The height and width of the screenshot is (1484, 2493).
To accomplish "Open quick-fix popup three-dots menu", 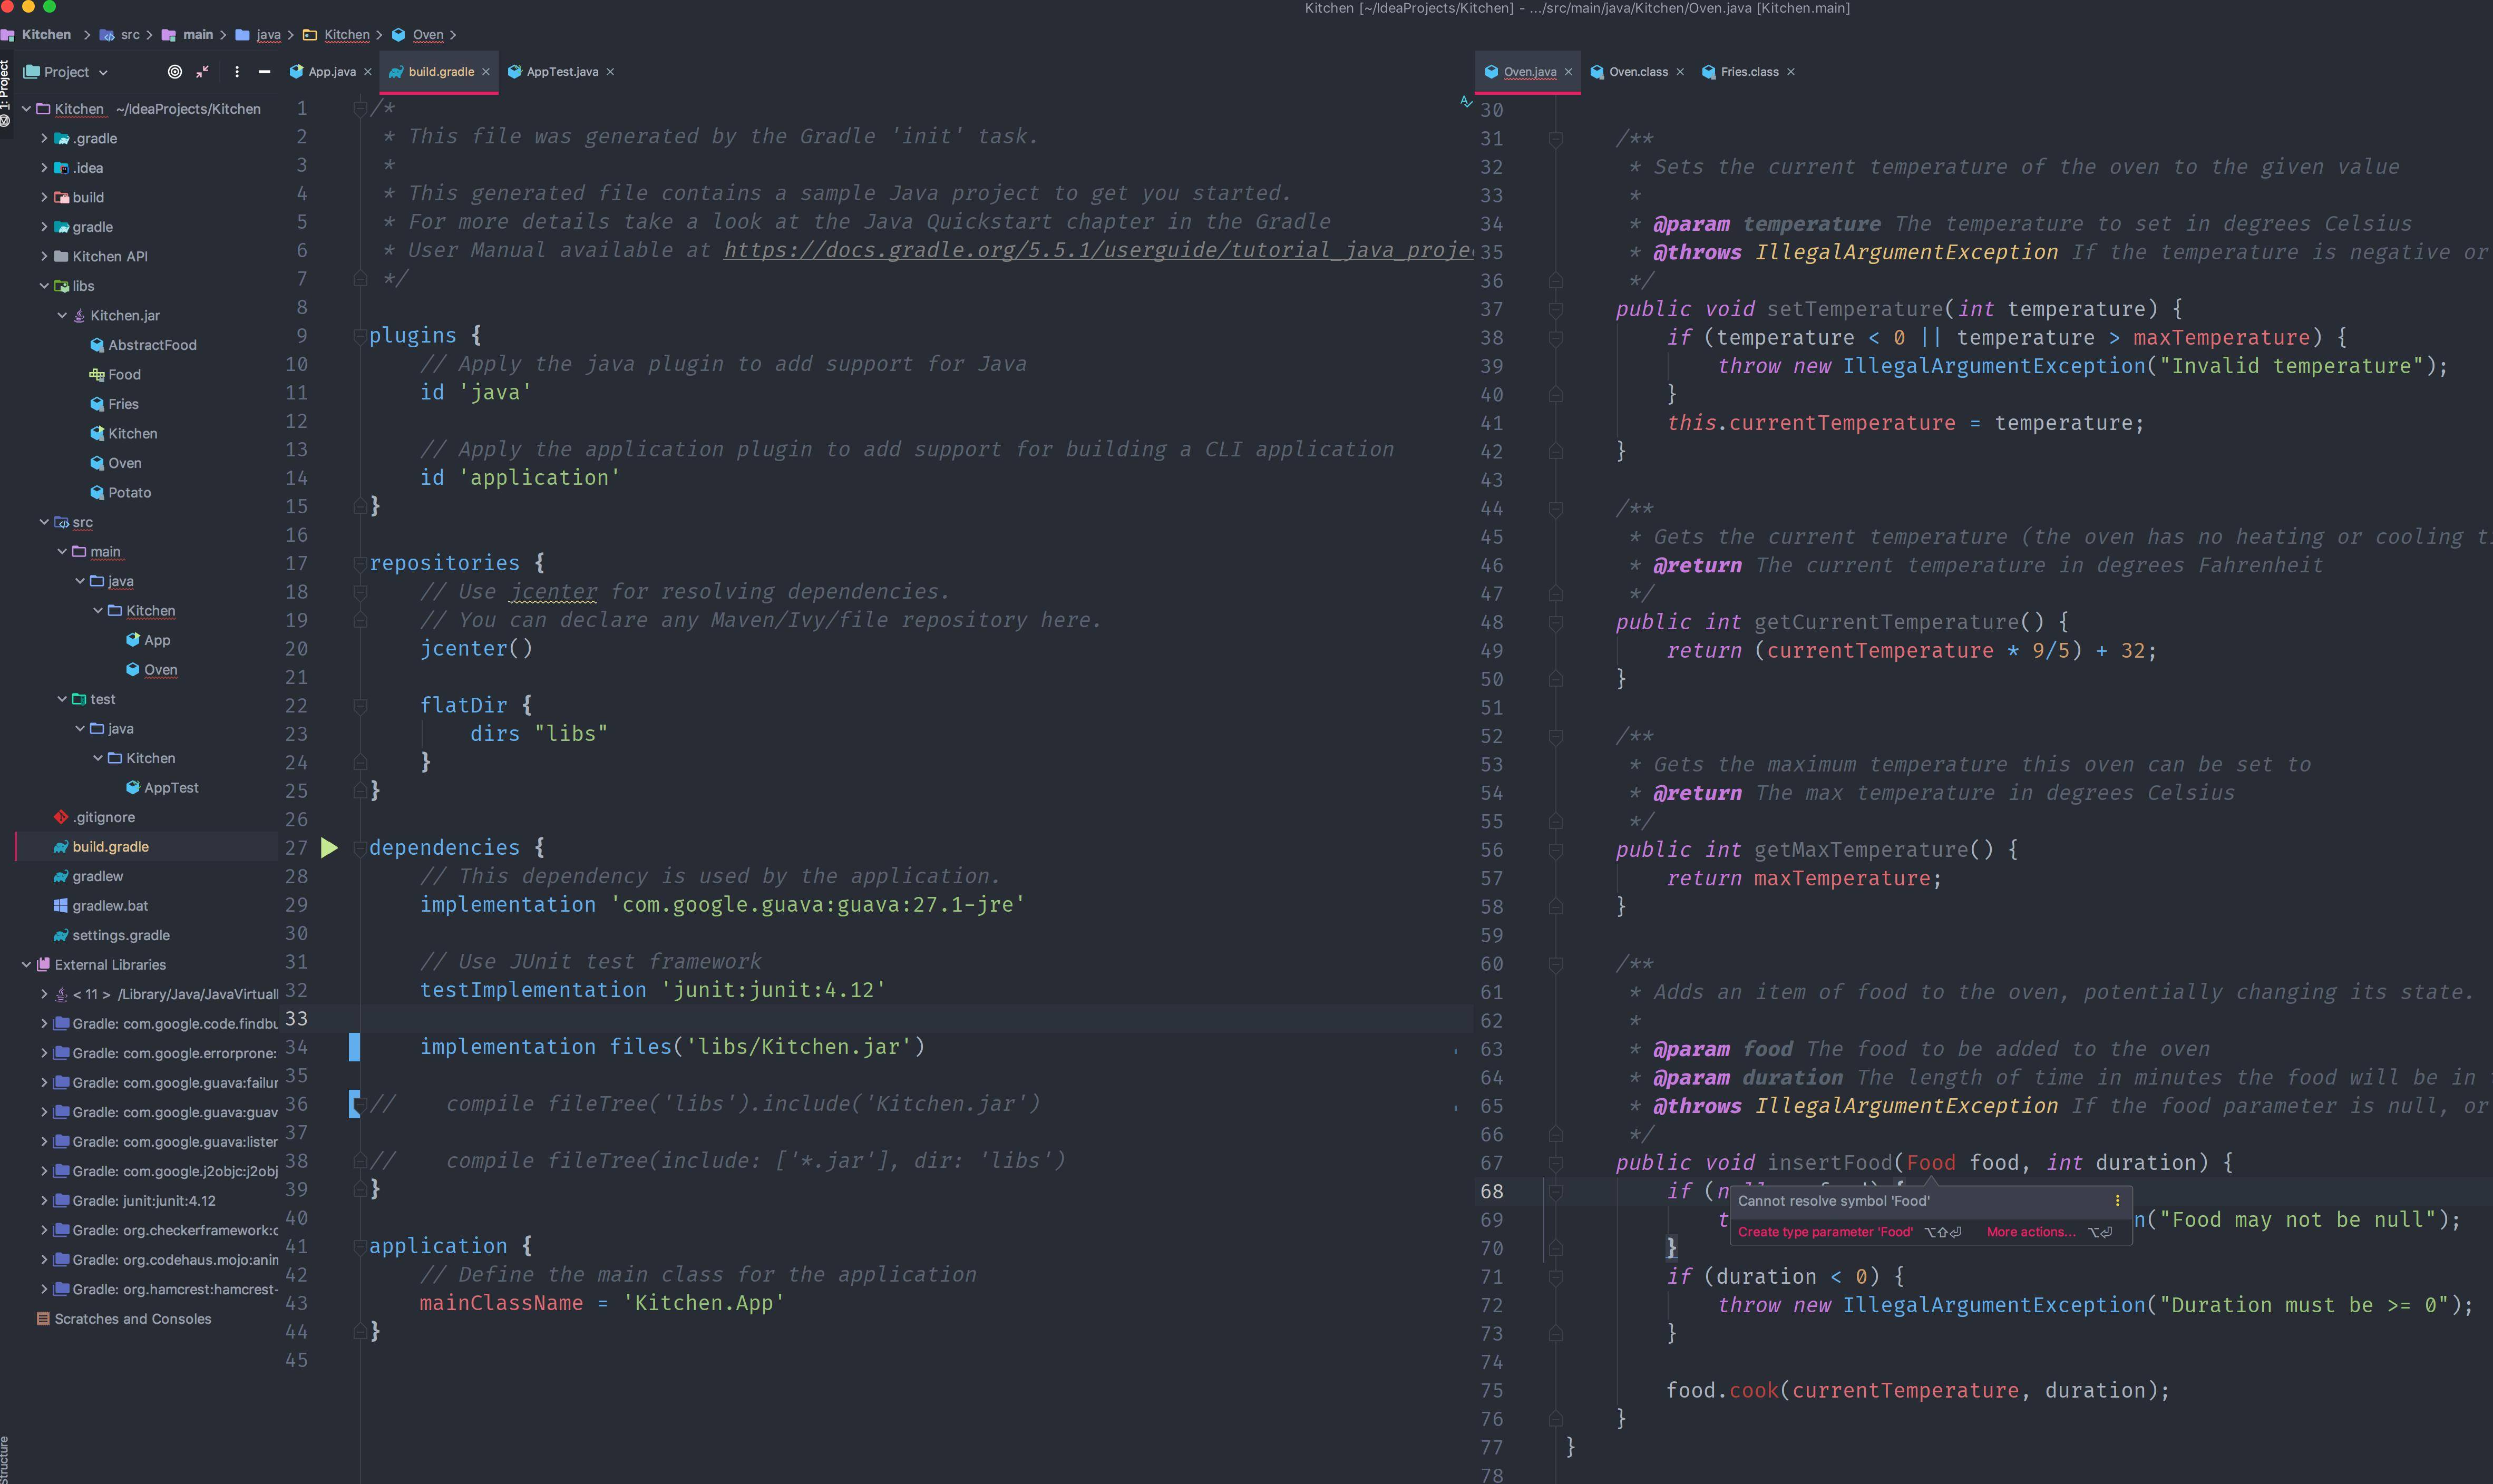I will click(2117, 1200).
